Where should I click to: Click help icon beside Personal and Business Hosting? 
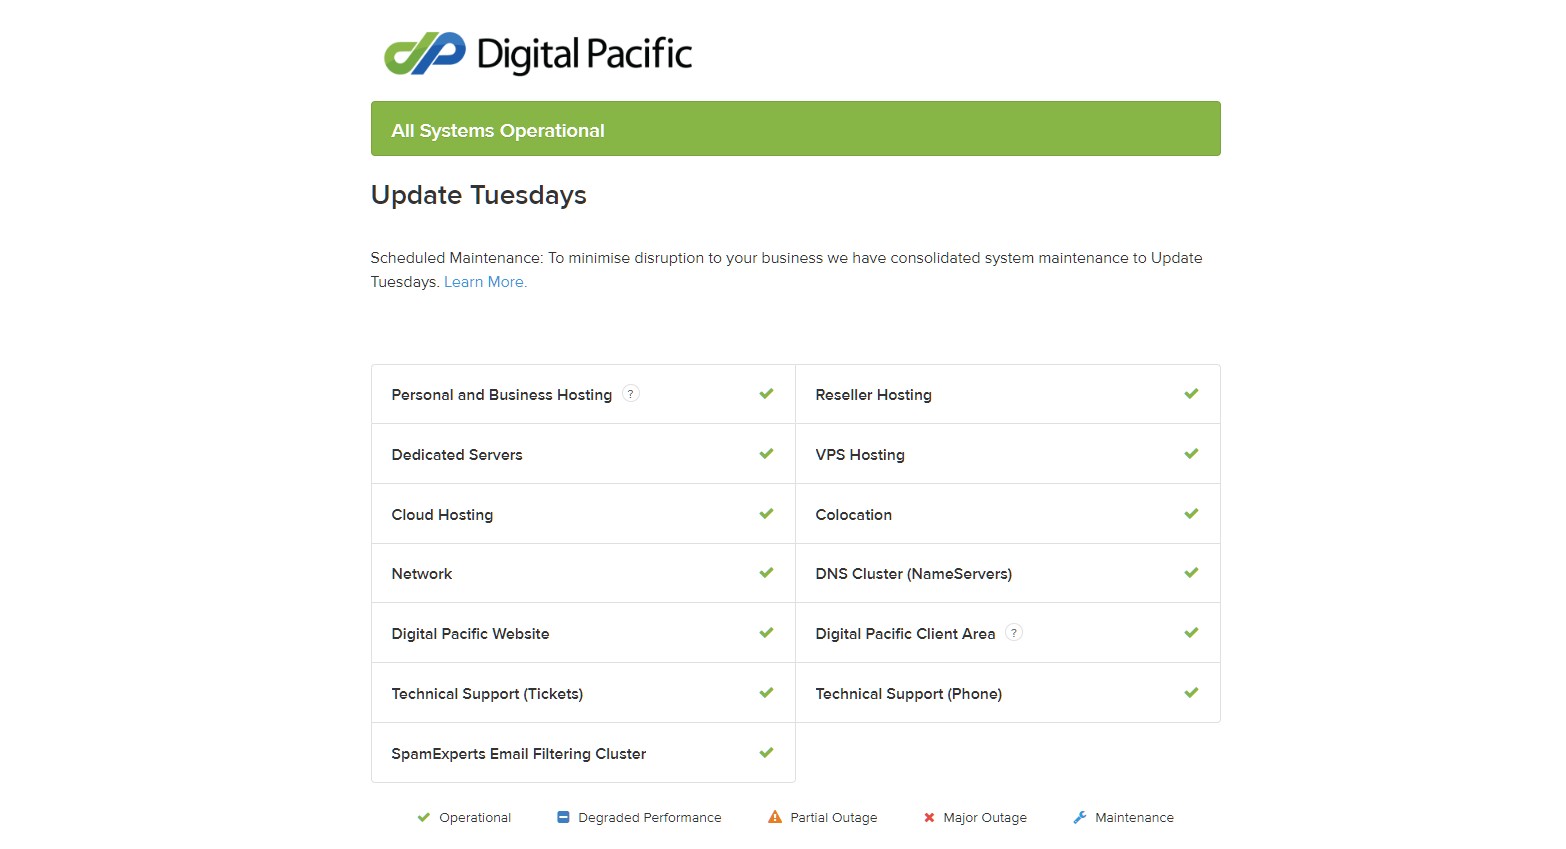(631, 394)
